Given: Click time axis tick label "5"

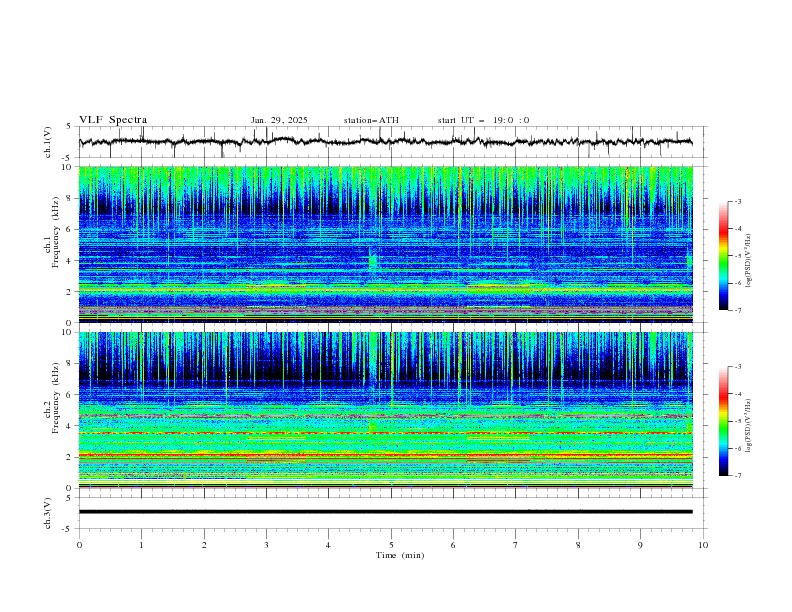Looking at the screenshot, I should (391, 545).
